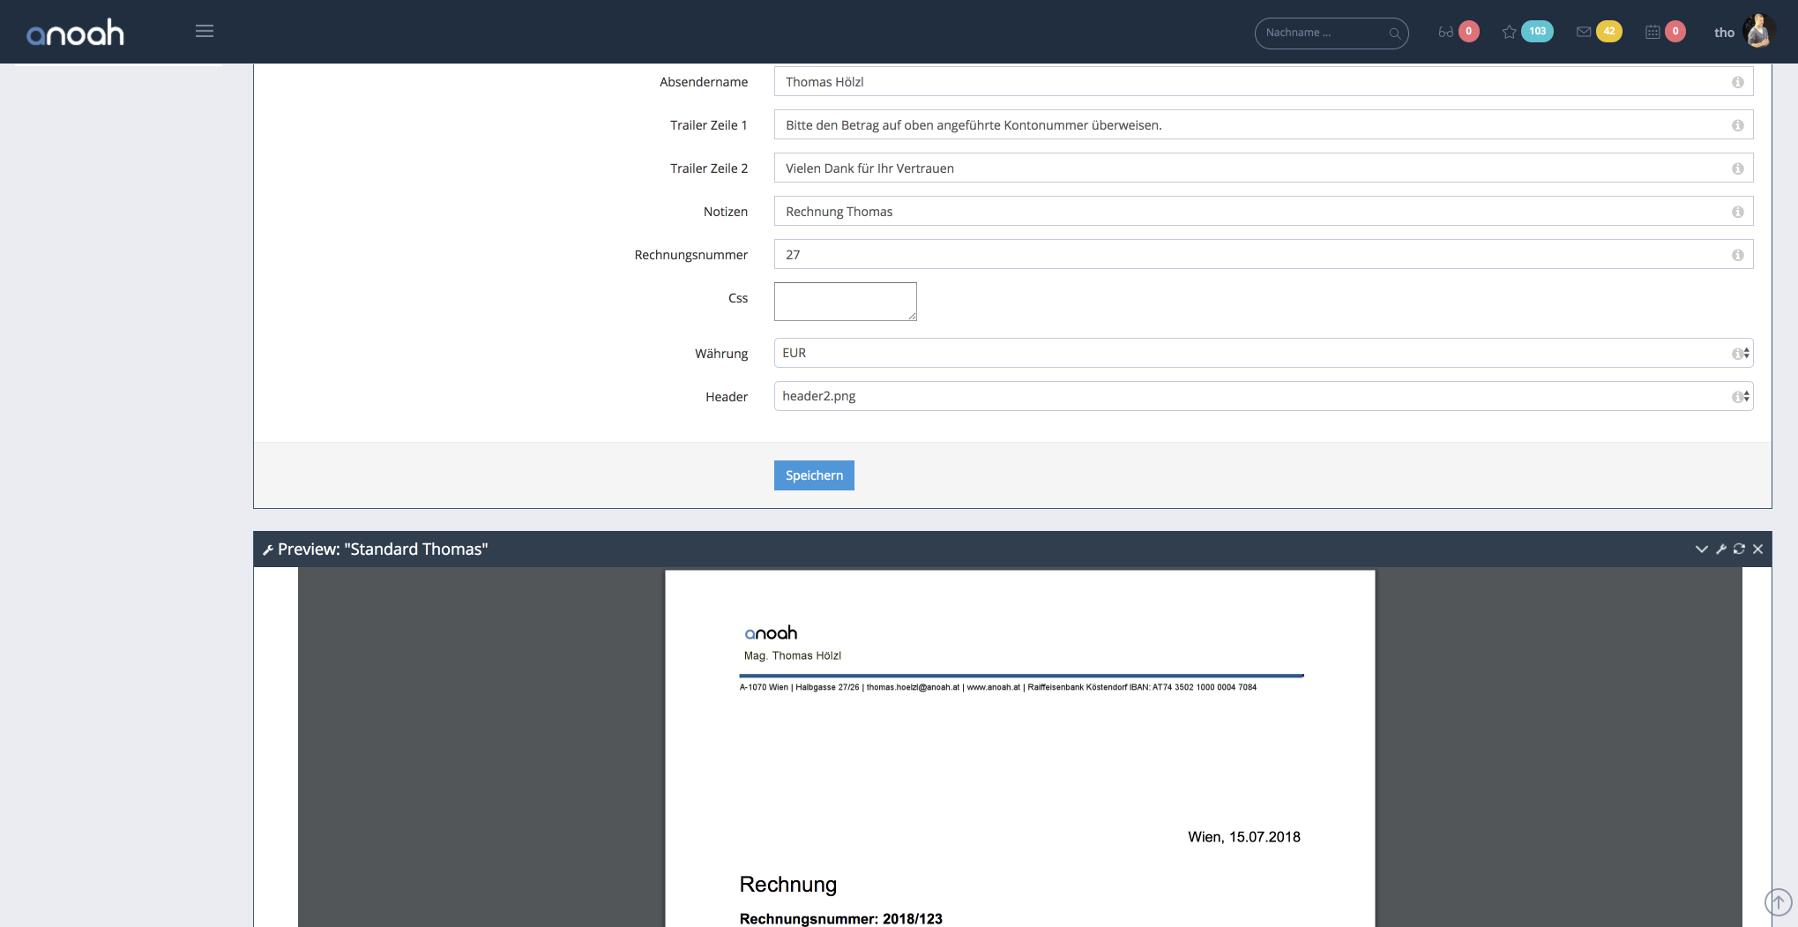Click info icon in Absendername field
Screen dimensions: 1798x927
coord(1737,82)
